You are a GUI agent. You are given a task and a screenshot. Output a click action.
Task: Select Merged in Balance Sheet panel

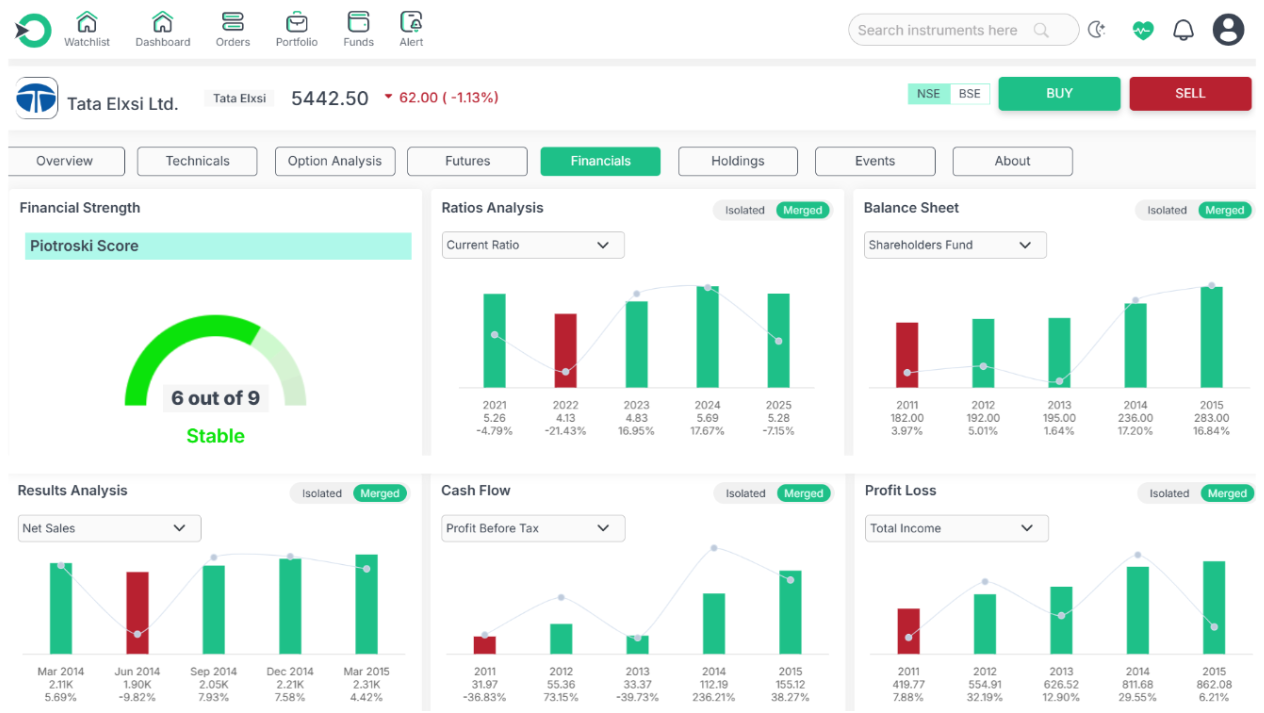coord(1224,210)
